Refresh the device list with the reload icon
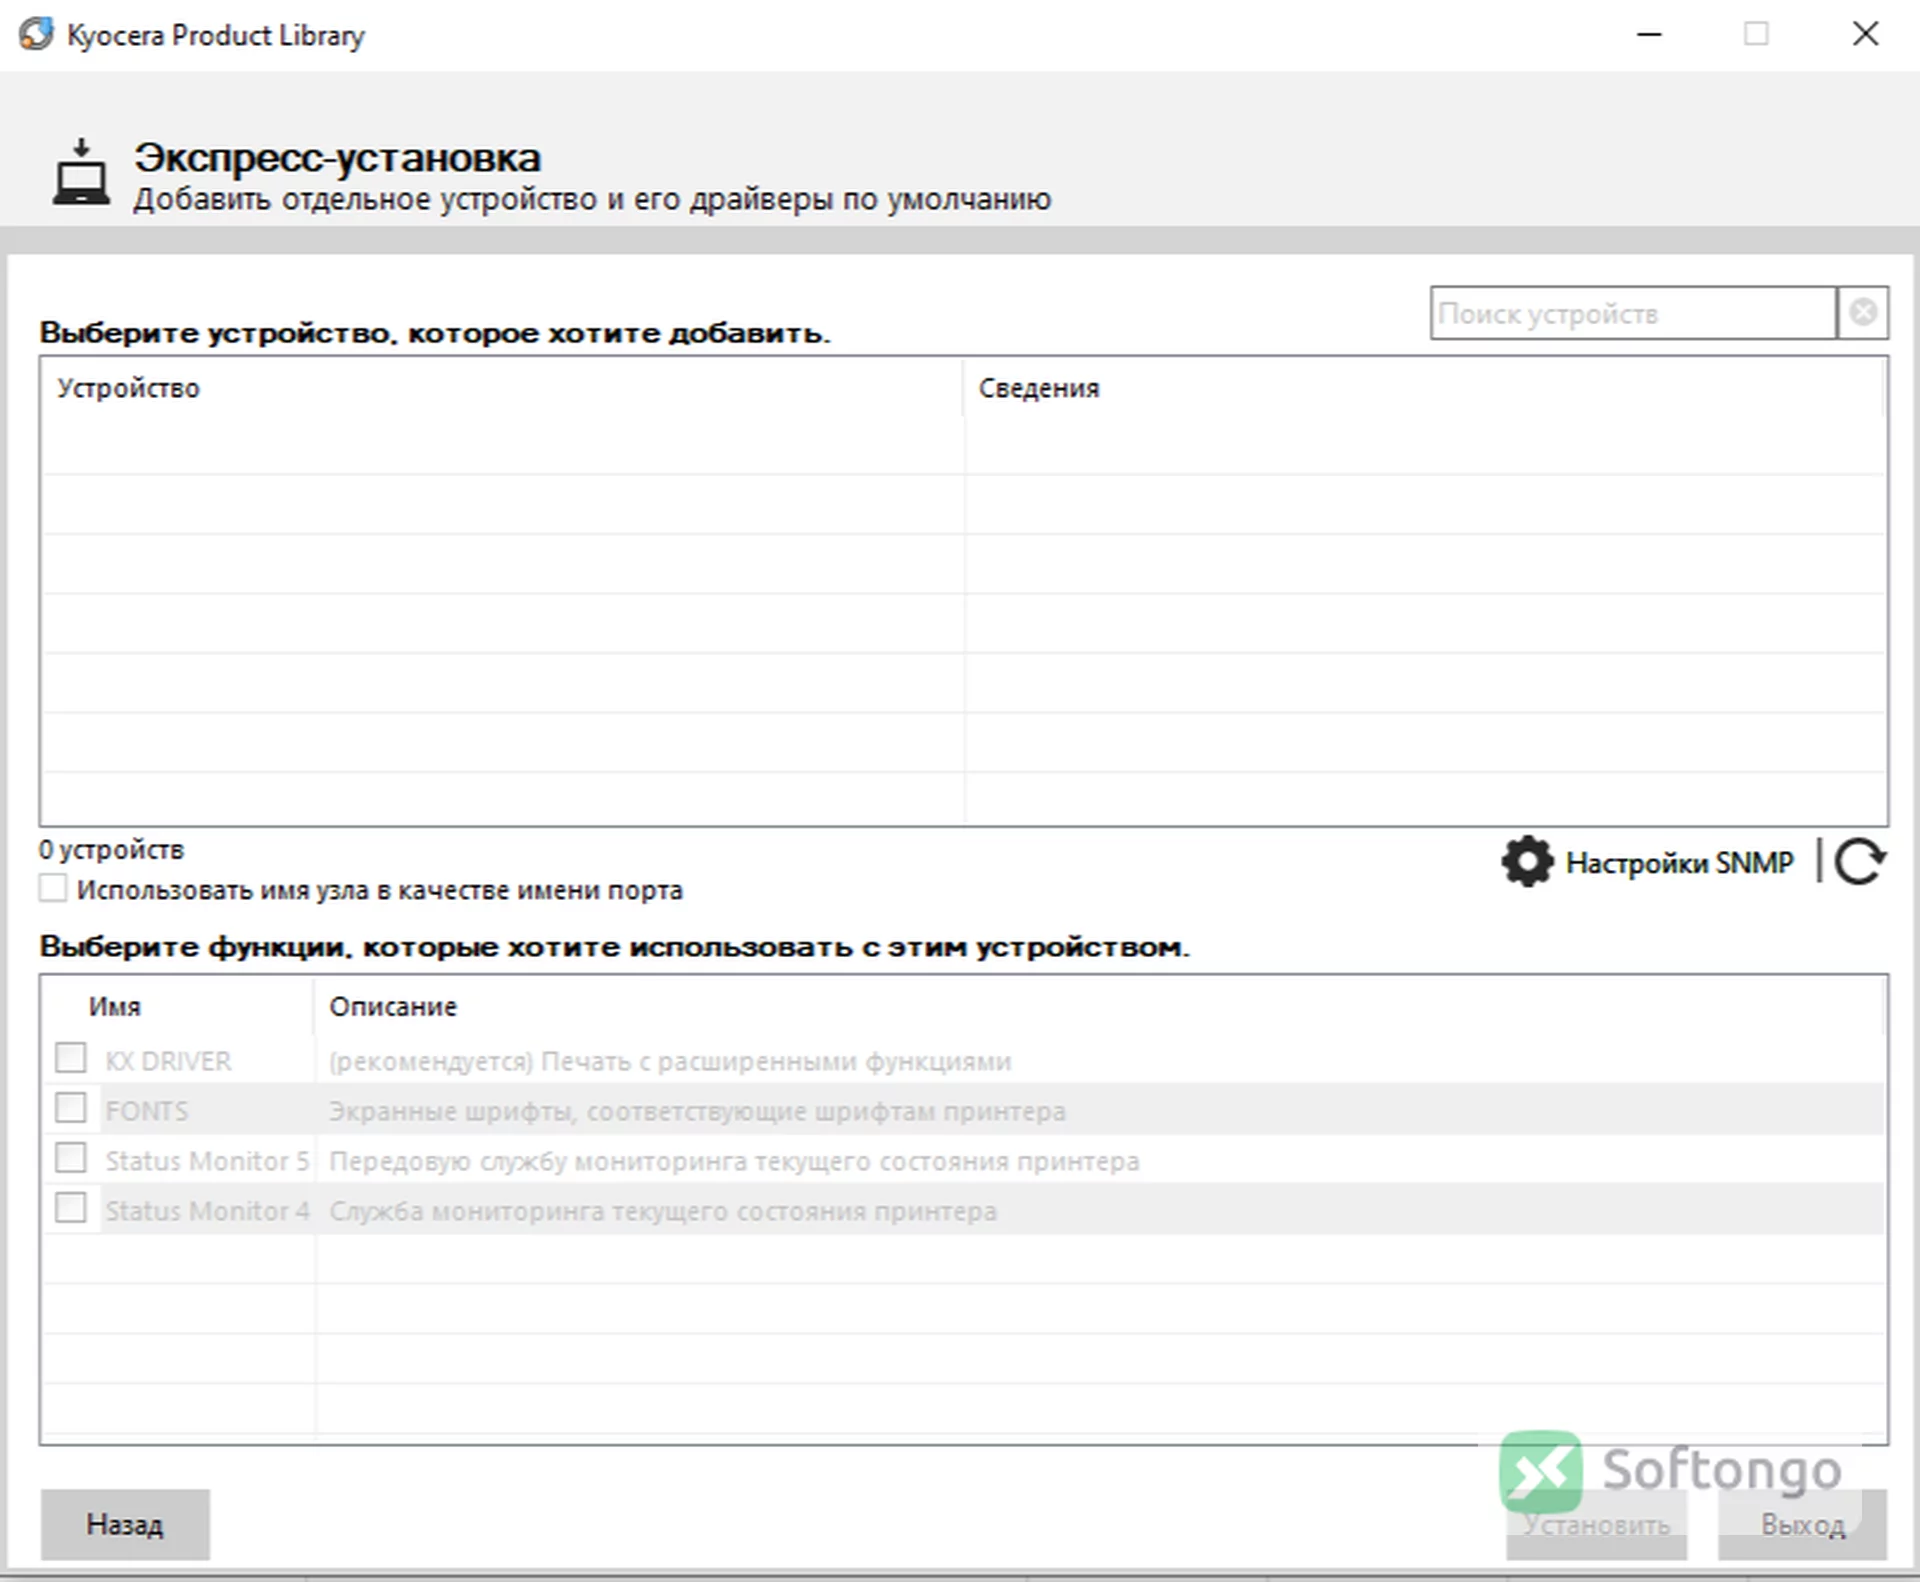This screenshot has height=1582, width=1920. [1860, 862]
